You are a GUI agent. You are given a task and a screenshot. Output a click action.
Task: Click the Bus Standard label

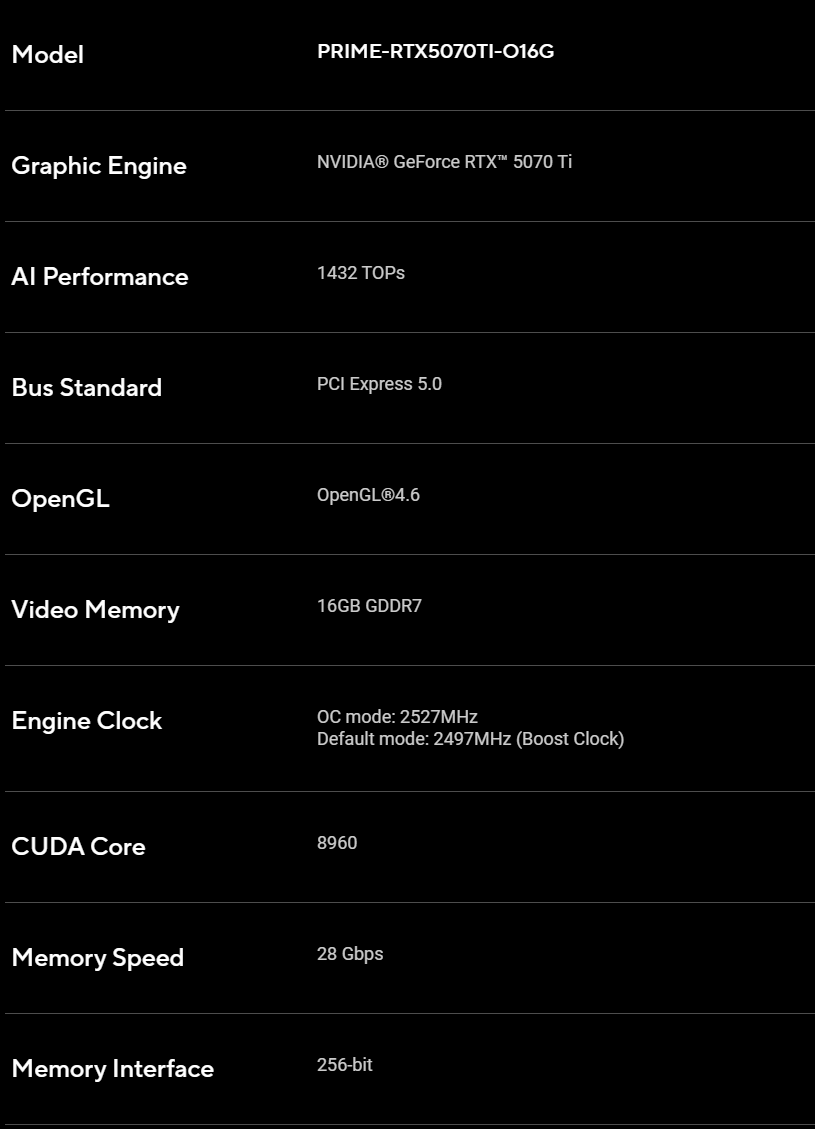coord(87,387)
